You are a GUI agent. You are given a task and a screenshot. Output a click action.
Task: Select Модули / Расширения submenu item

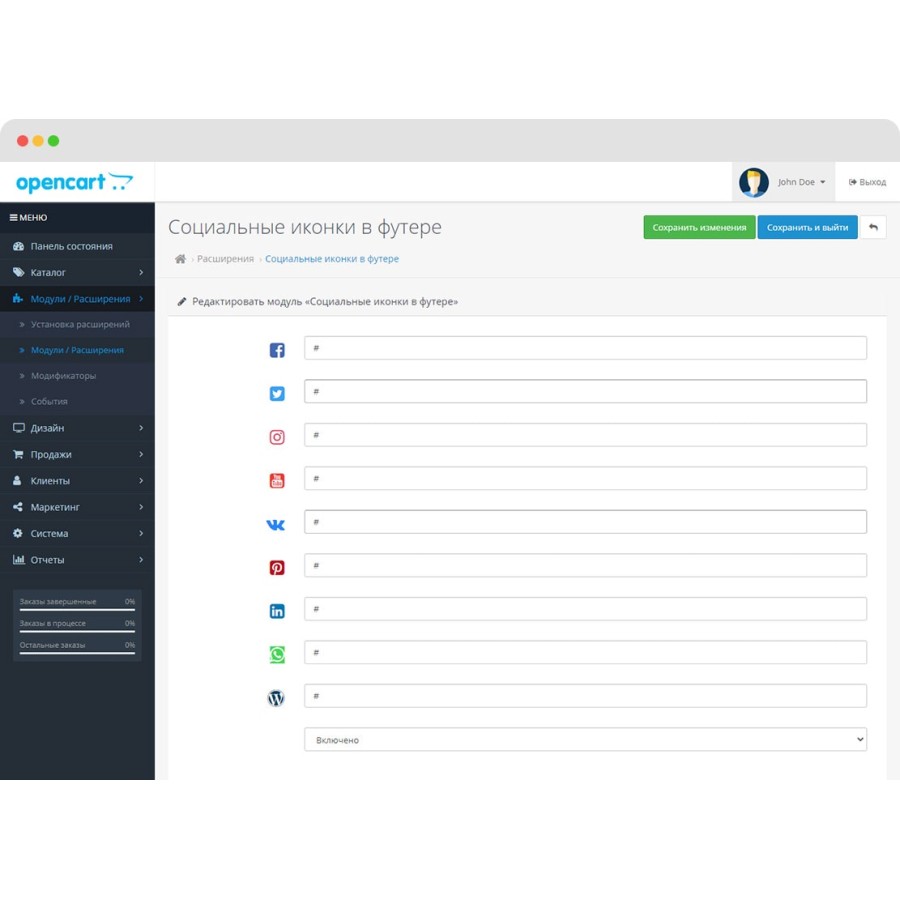point(77,350)
